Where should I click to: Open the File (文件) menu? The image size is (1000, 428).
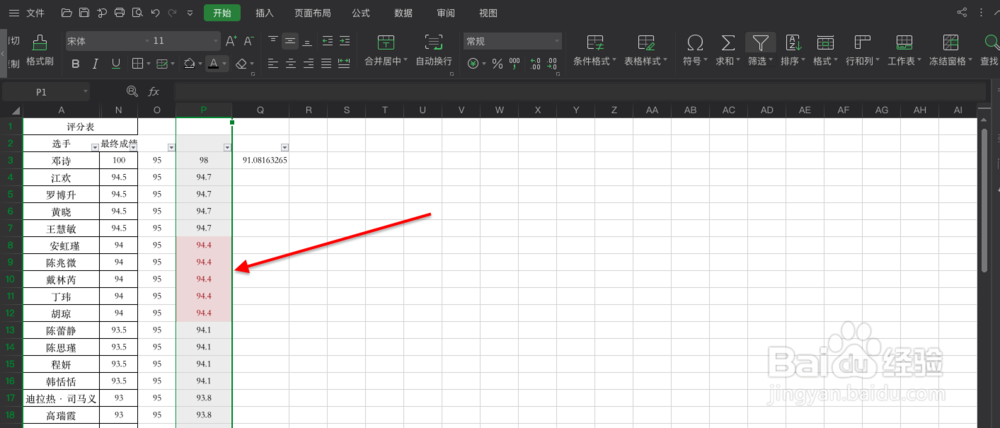point(35,13)
